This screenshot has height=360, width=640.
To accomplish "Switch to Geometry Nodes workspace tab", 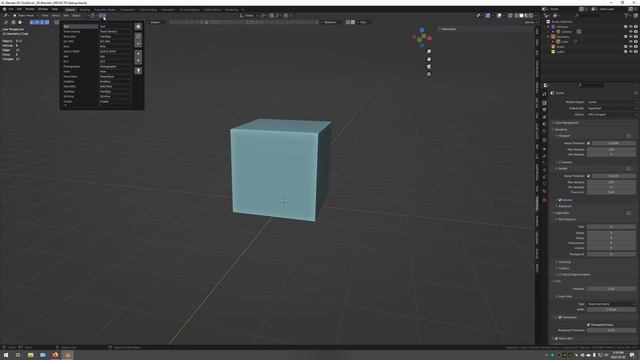I will (105, 9).
